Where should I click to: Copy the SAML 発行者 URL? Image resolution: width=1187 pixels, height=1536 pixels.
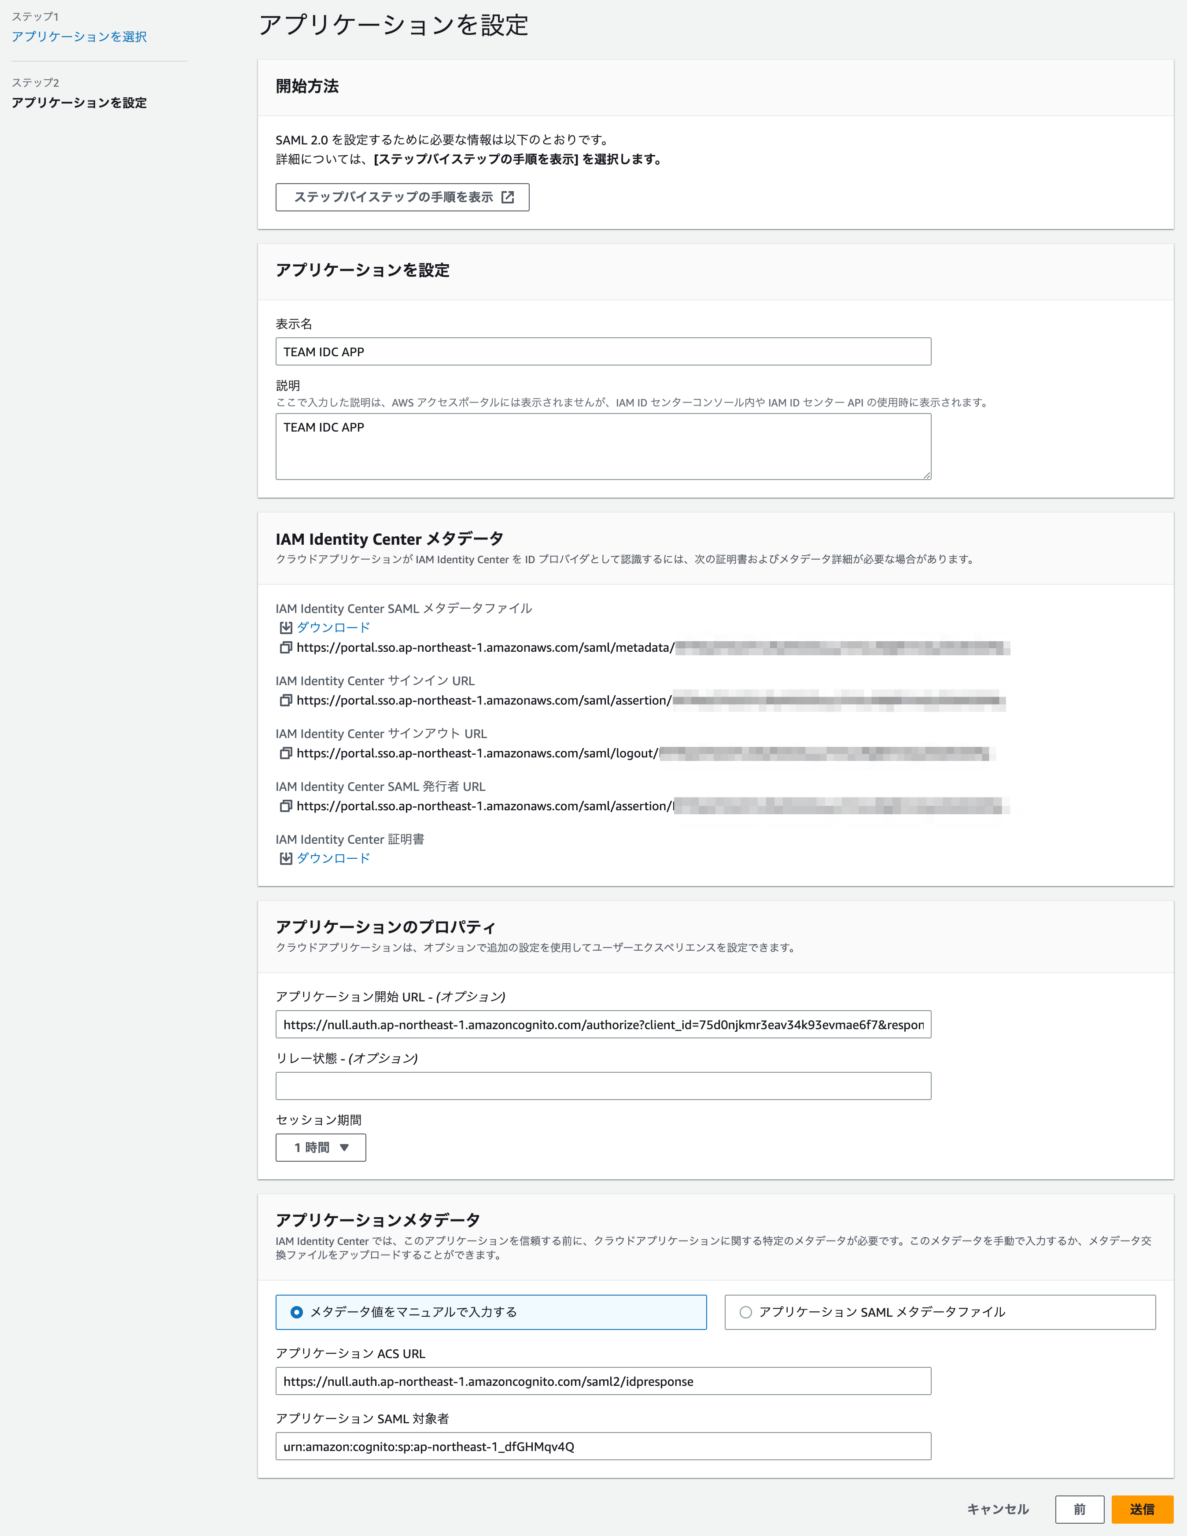(284, 806)
